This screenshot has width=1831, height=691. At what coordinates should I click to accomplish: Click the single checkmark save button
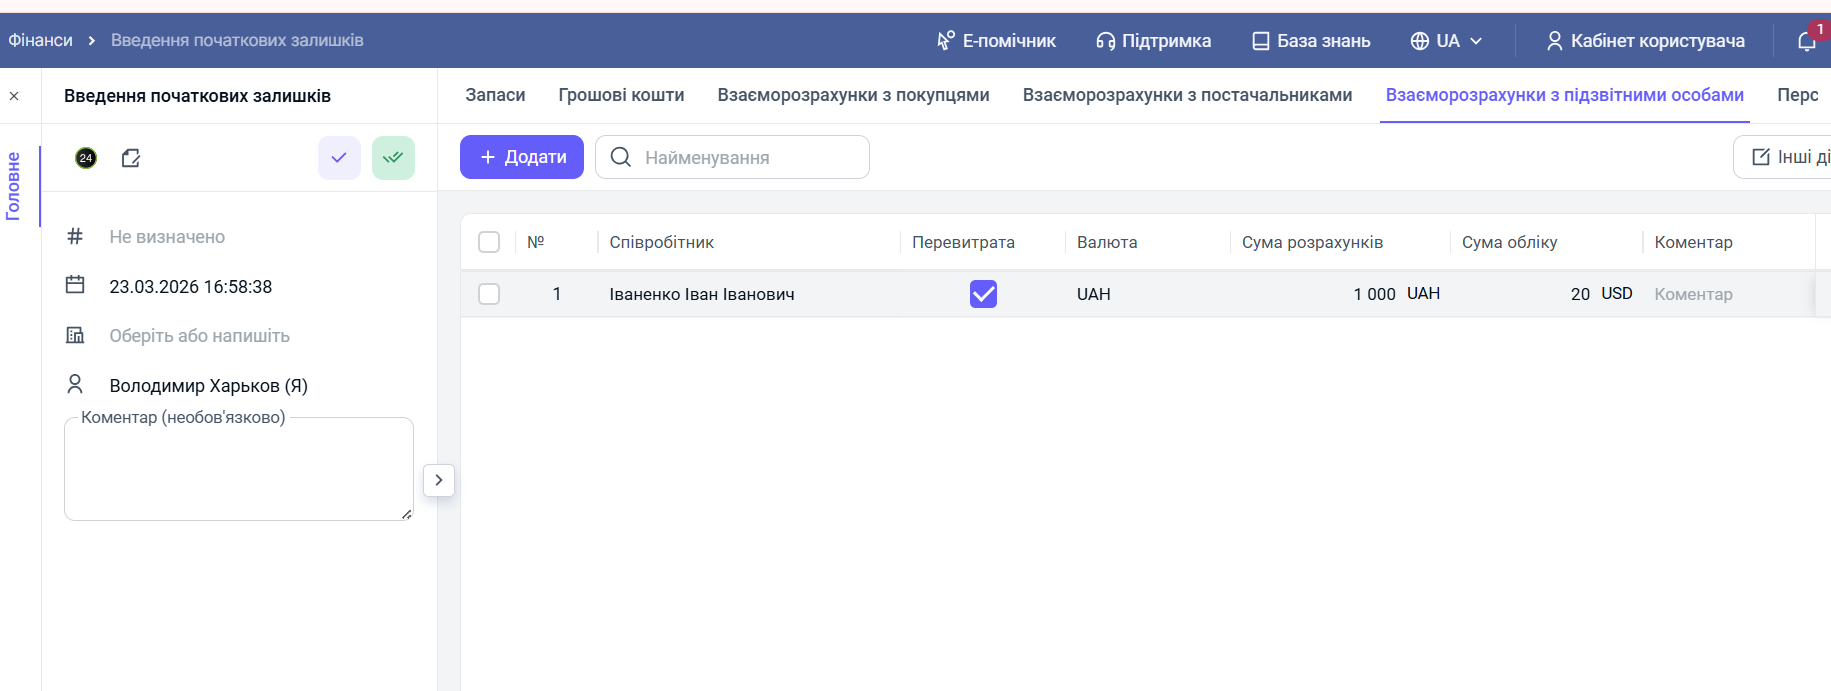click(x=339, y=158)
